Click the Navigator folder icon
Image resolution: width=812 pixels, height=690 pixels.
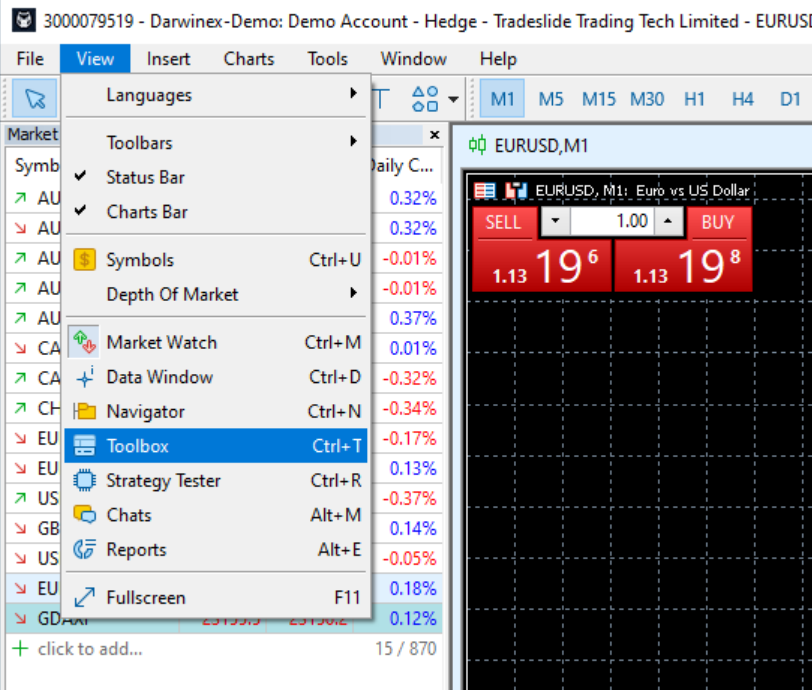84,411
